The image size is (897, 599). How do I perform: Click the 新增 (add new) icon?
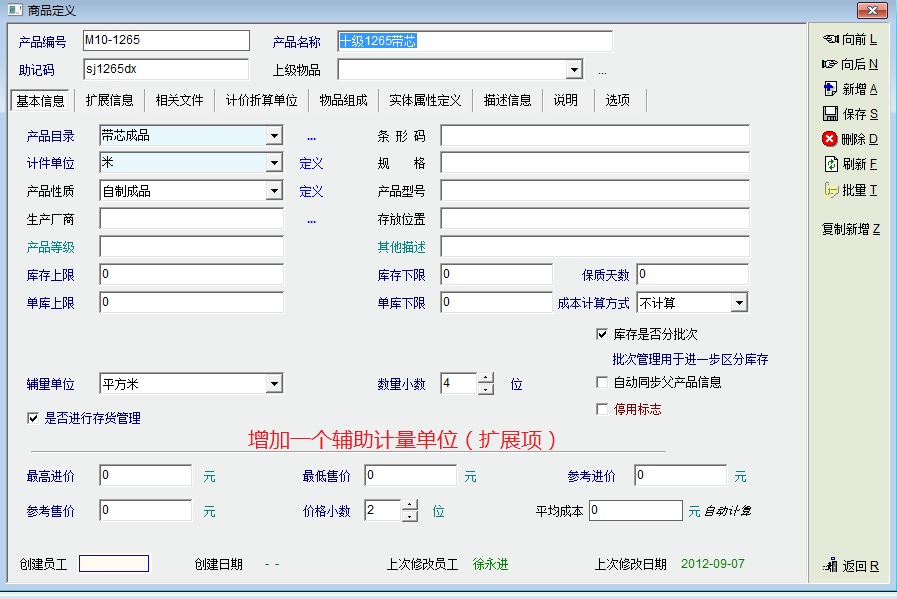coord(829,89)
